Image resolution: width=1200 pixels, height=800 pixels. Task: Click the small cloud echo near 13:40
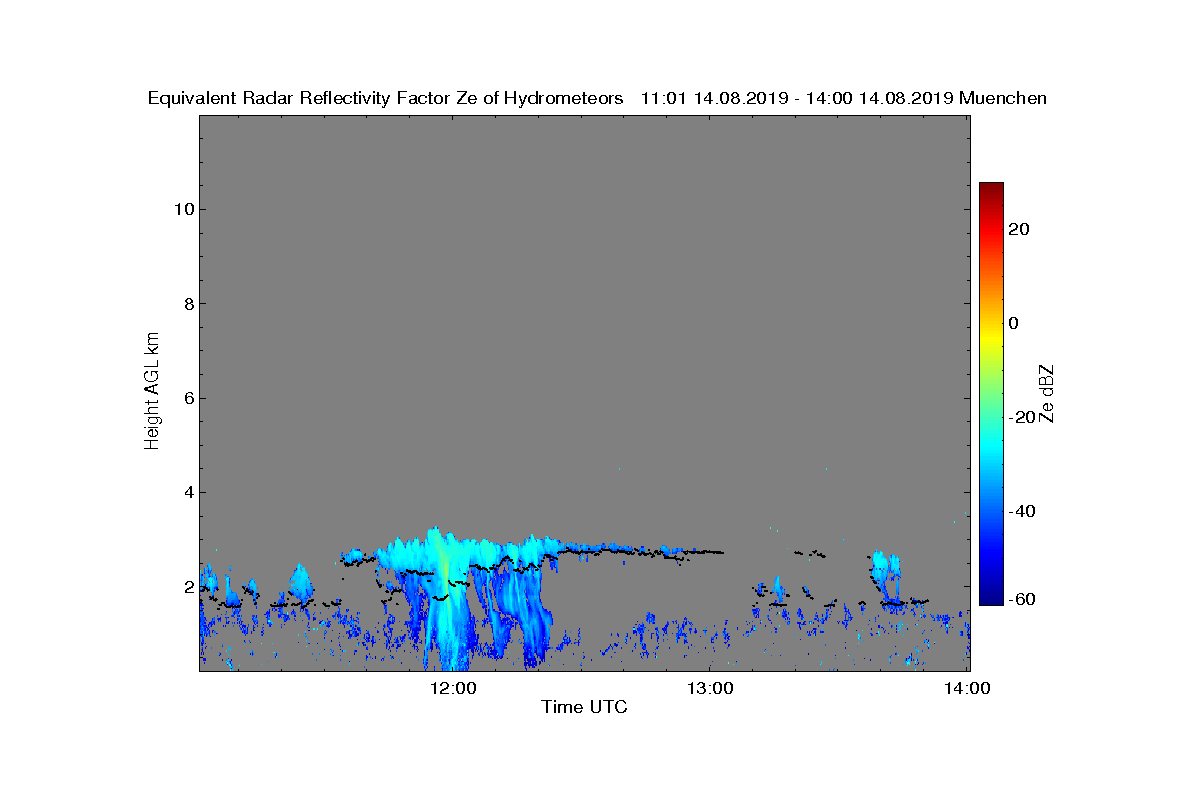click(884, 575)
